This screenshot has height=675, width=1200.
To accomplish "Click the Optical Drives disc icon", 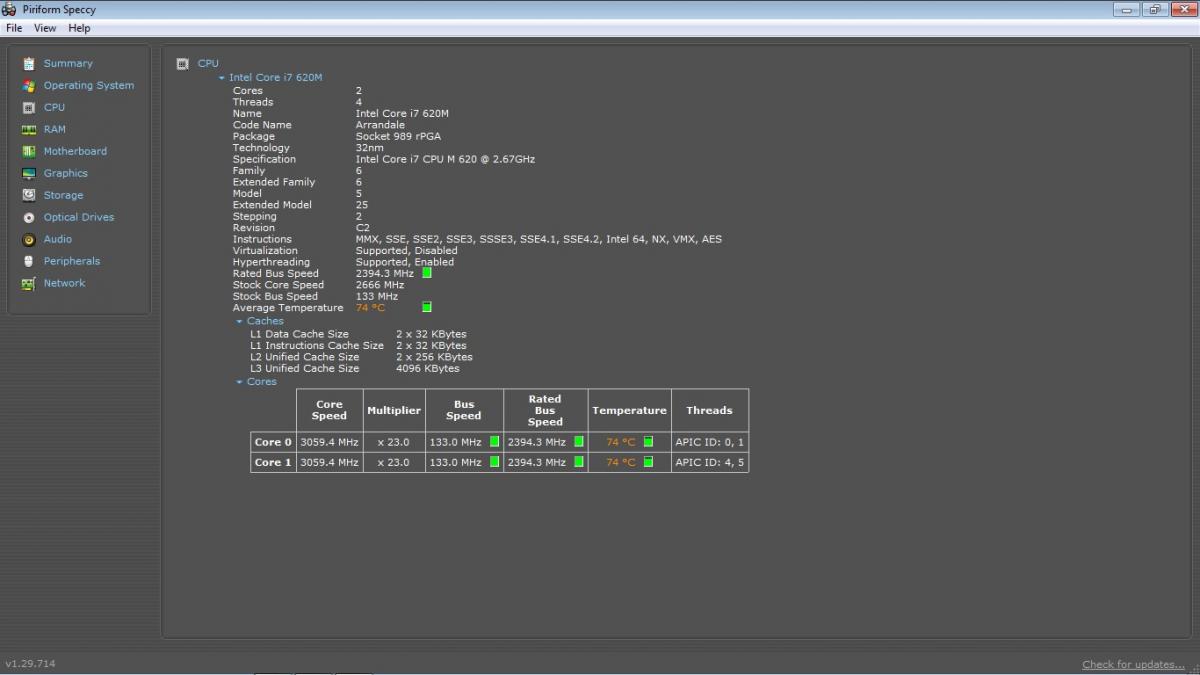I will pyautogui.click(x=29, y=217).
